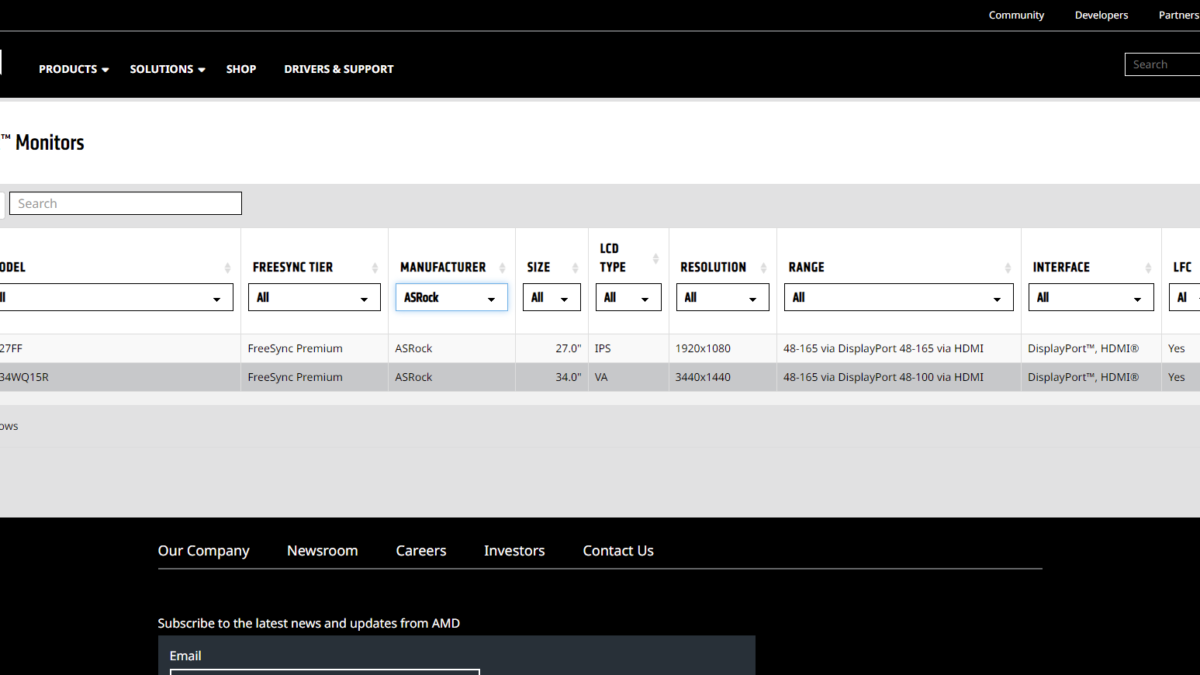
Task: Open the Community link
Action: pos(1016,15)
